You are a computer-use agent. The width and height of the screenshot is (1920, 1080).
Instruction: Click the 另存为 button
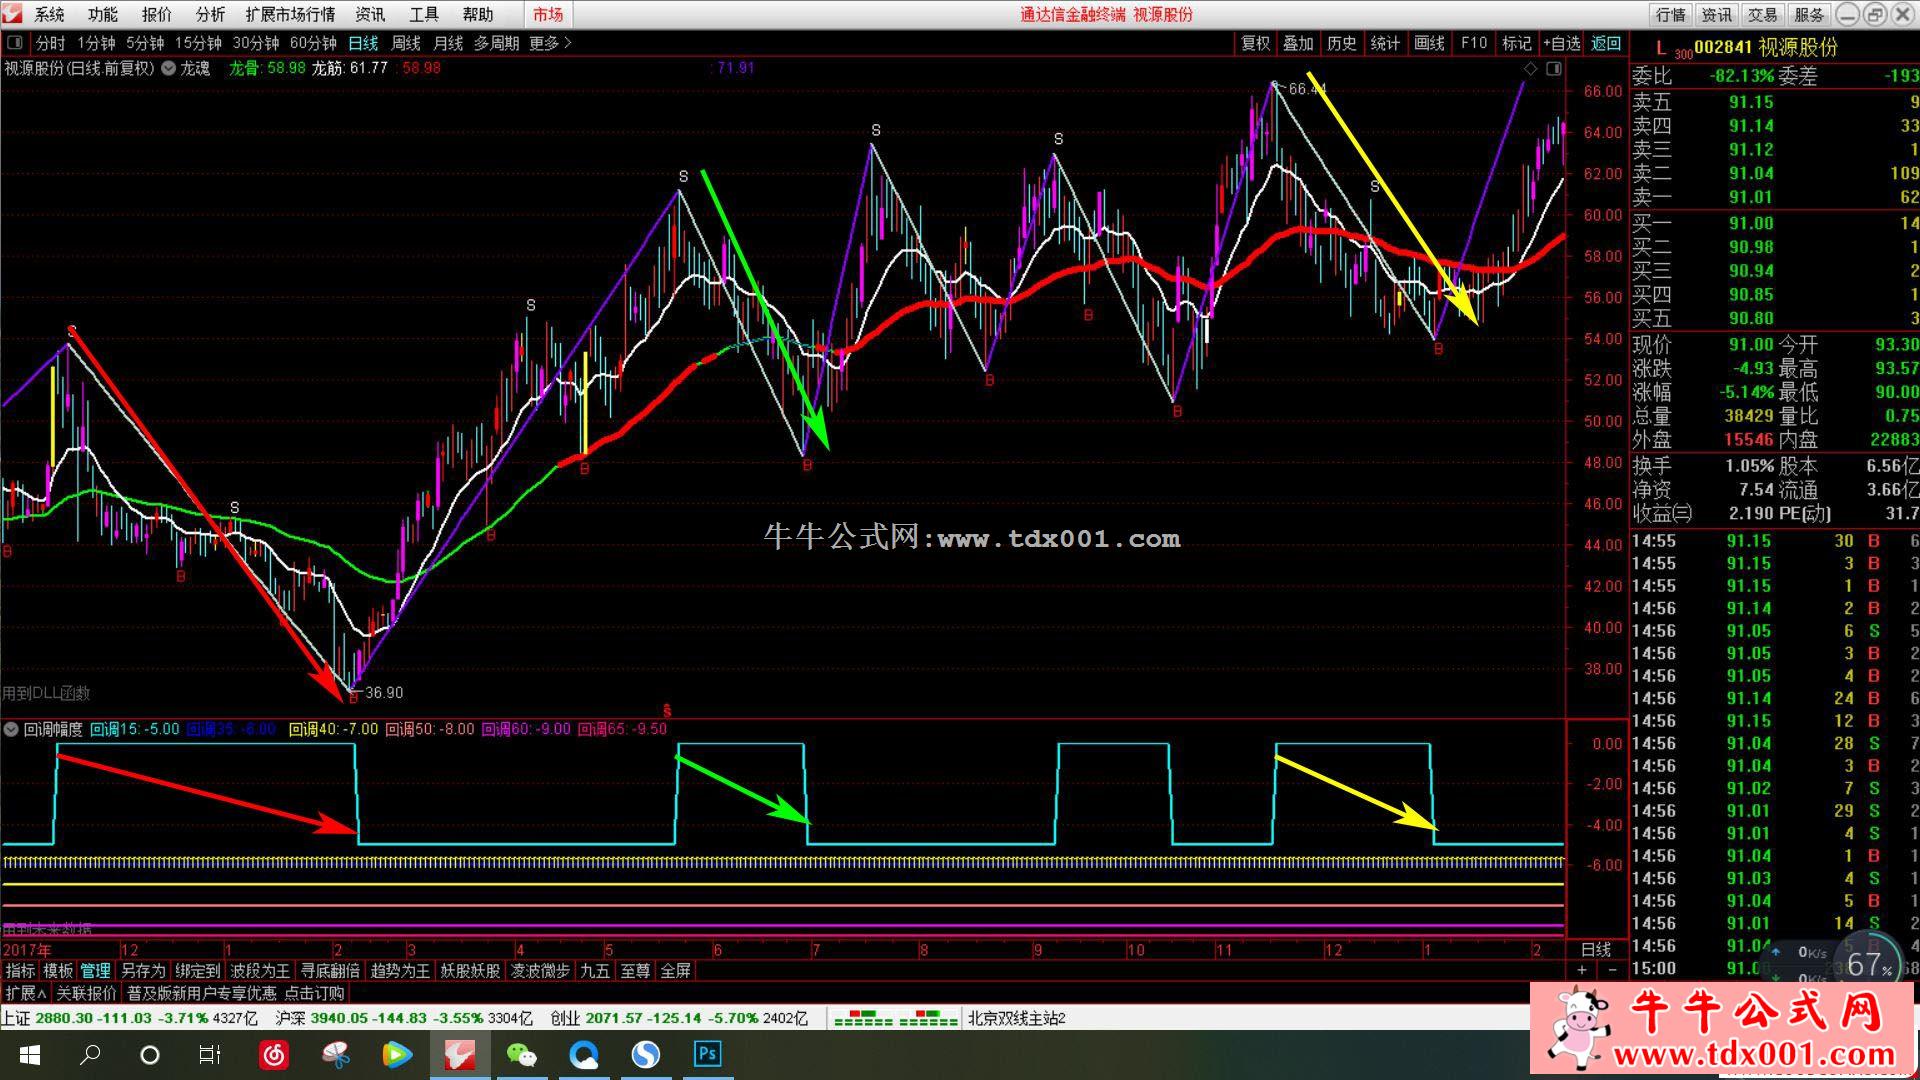[x=143, y=970]
